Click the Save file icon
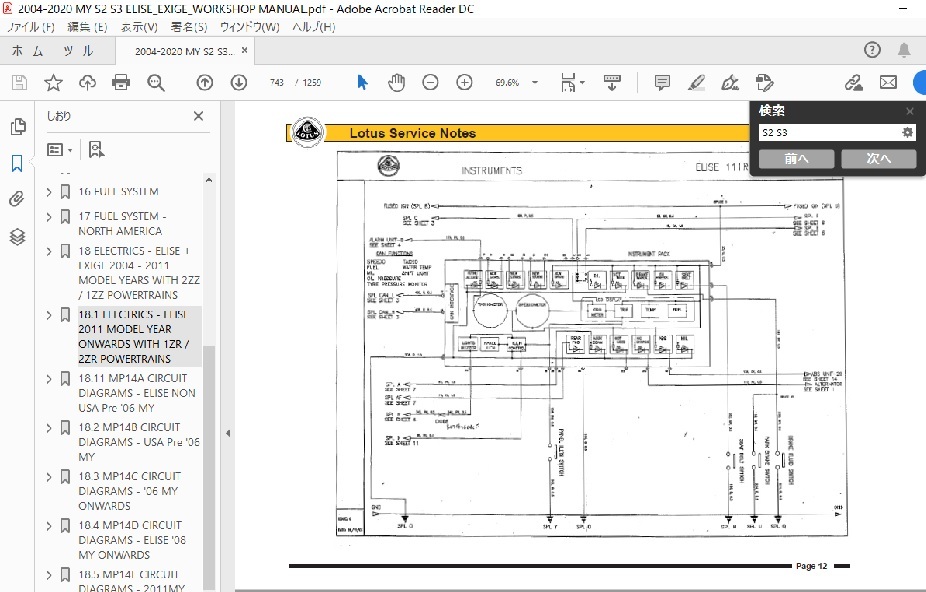The height and width of the screenshot is (592, 926). pos(19,83)
